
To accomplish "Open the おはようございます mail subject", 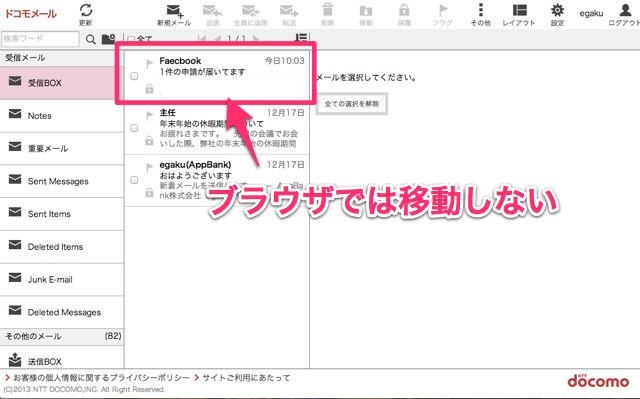I will [x=196, y=175].
